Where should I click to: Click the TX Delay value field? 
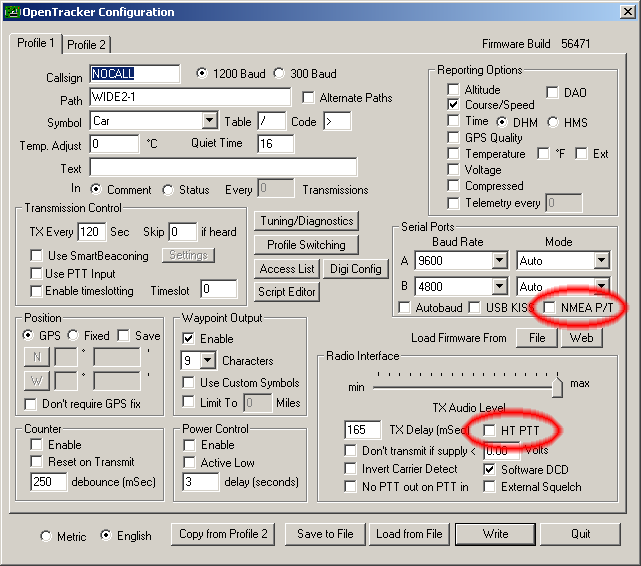[x=362, y=430]
